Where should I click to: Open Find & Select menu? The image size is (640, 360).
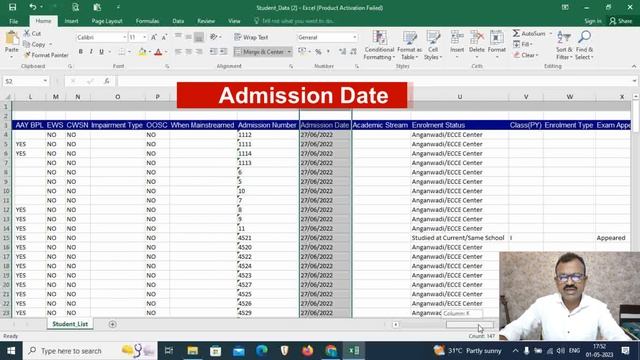point(584,45)
